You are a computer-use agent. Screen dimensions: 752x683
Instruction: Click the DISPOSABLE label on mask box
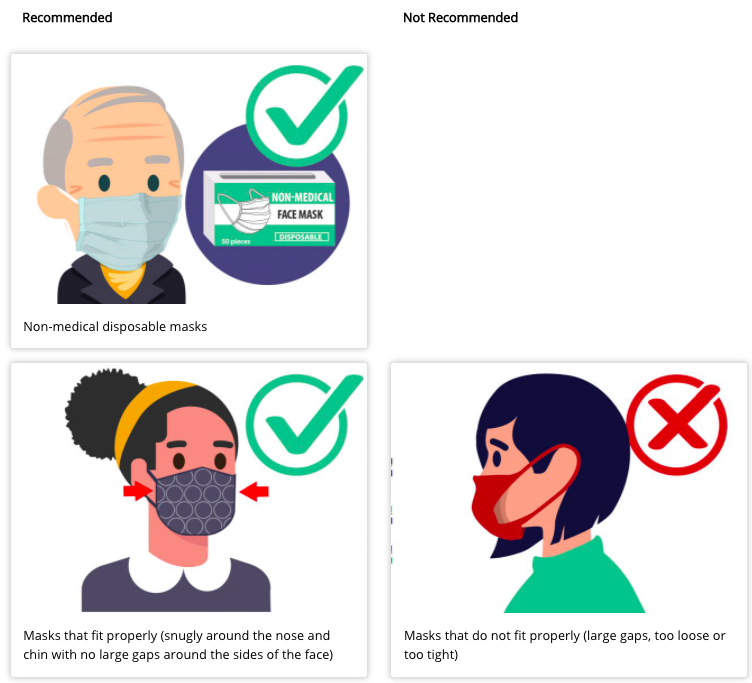coord(302,237)
